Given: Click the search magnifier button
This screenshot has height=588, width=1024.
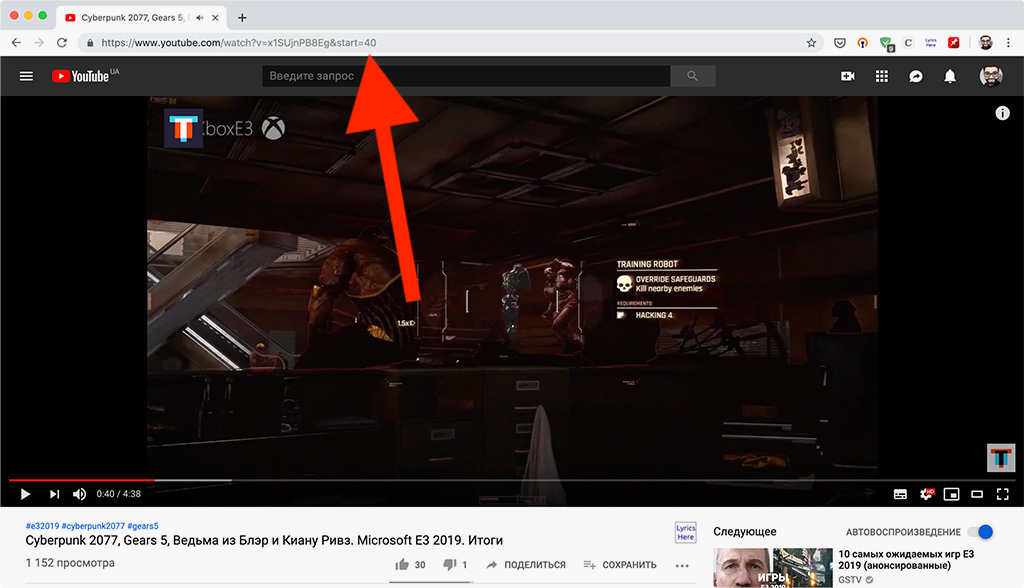Looking at the screenshot, I should pos(692,76).
